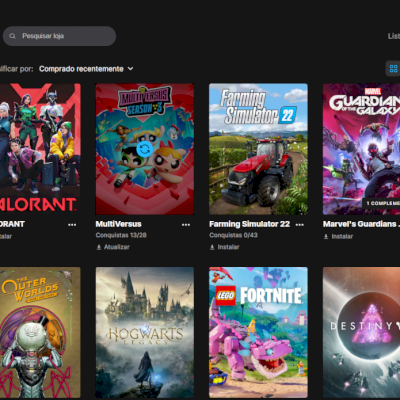Click Conquistas 13/28 under MultiVersus
Image resolution: width=400 pixels, height=400 pixels.
tap(121, 235)
